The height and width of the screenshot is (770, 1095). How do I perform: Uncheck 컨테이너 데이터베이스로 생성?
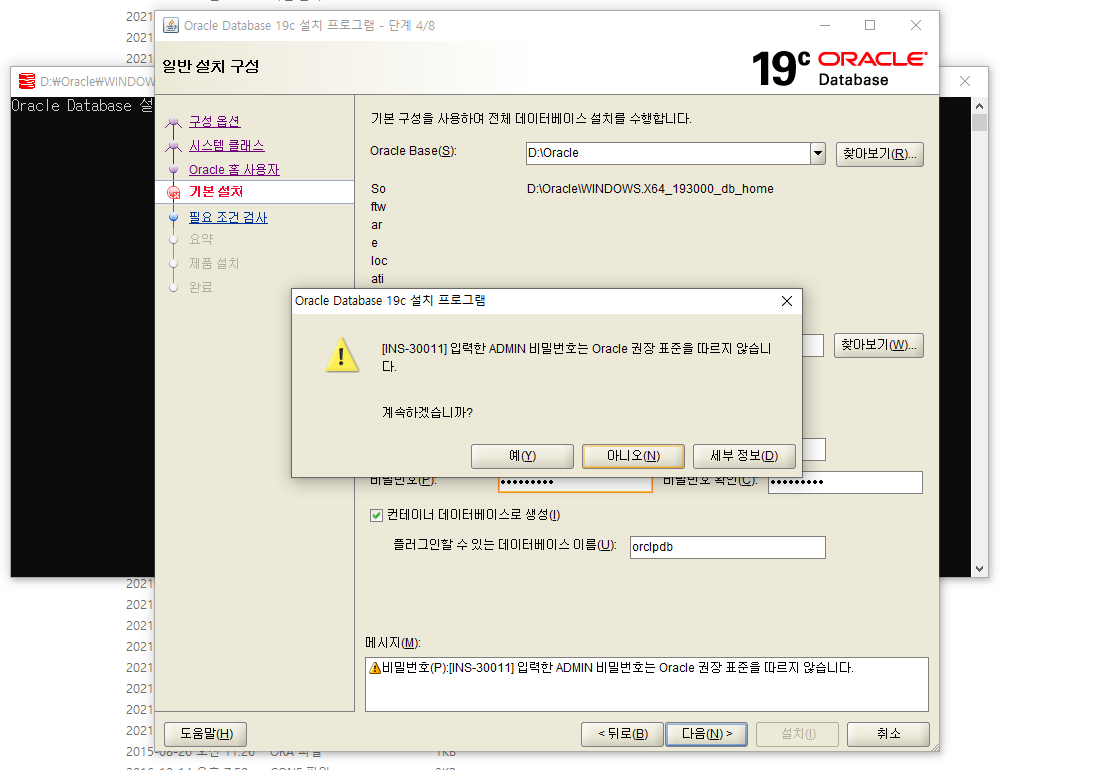pyautogui.click(x=375, y=515)
